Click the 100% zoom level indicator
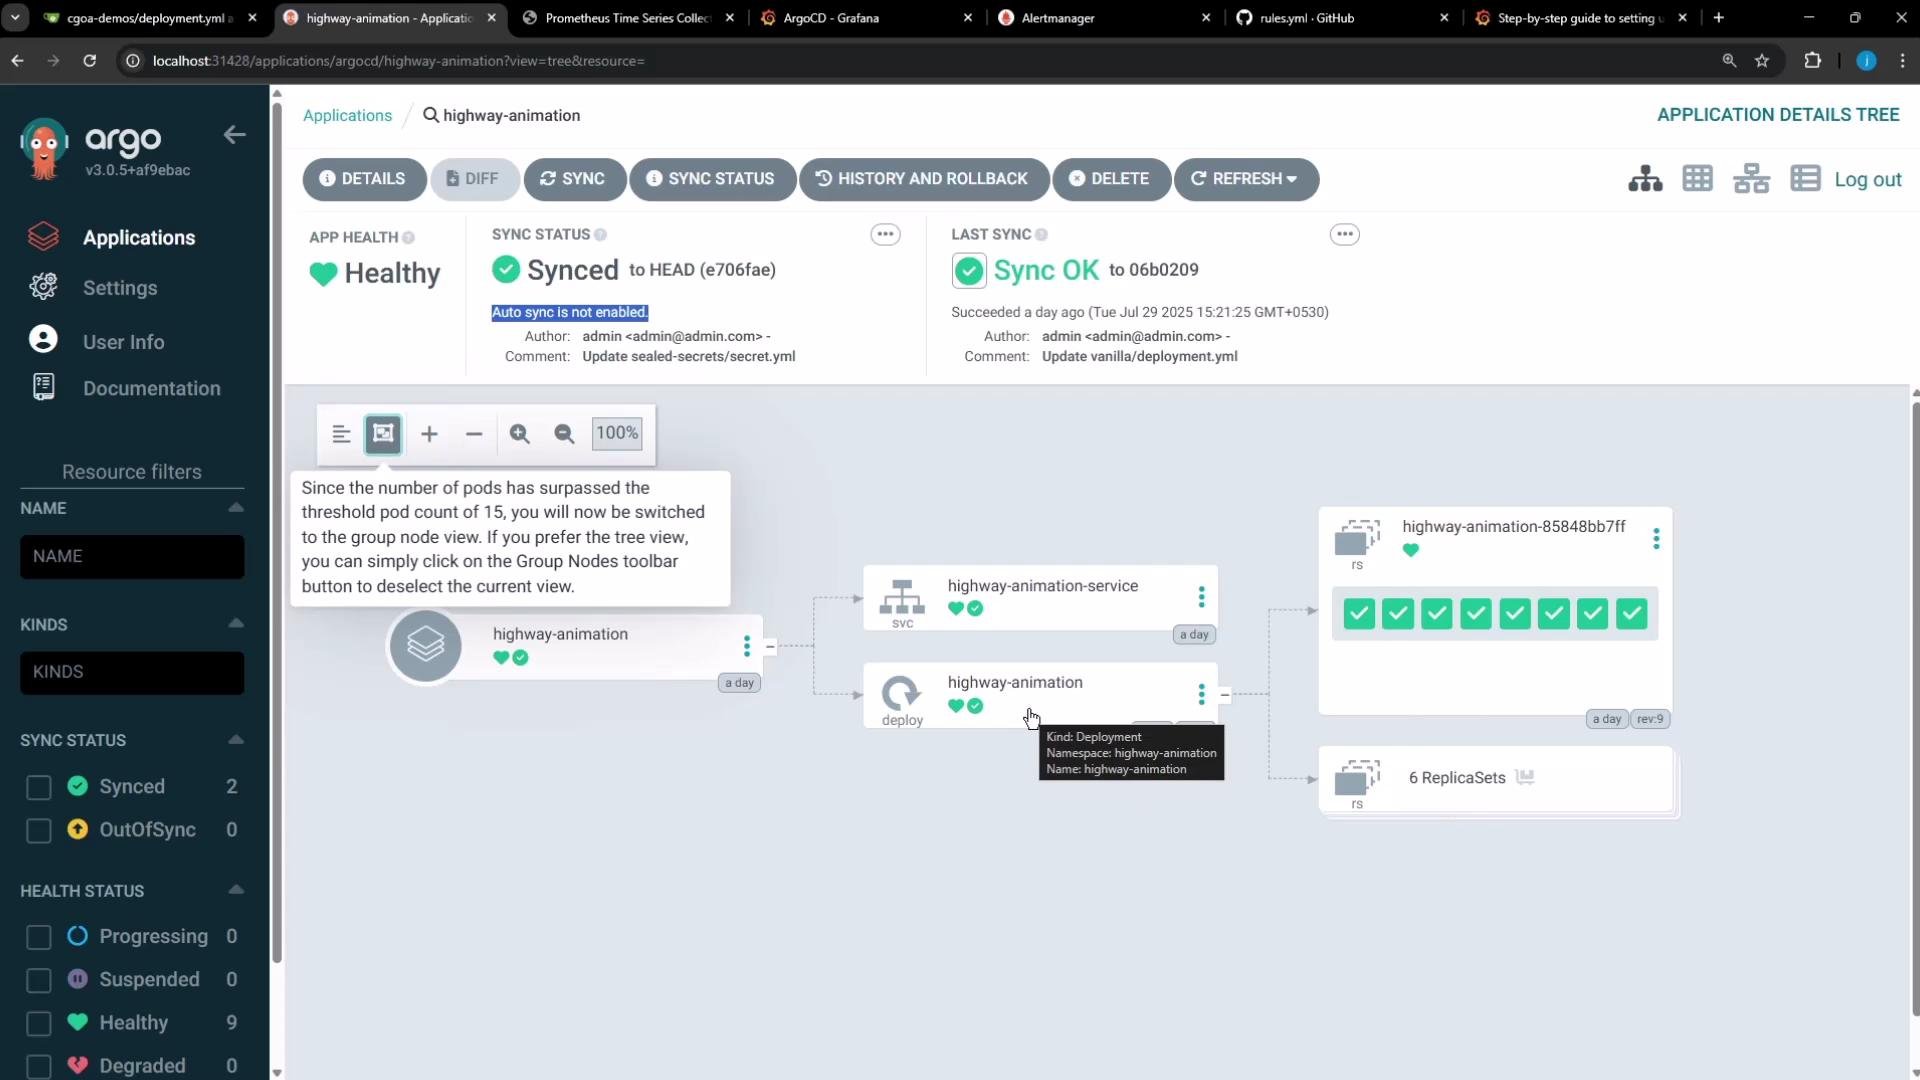1920x1080 pixels. (x=617, y=433)
